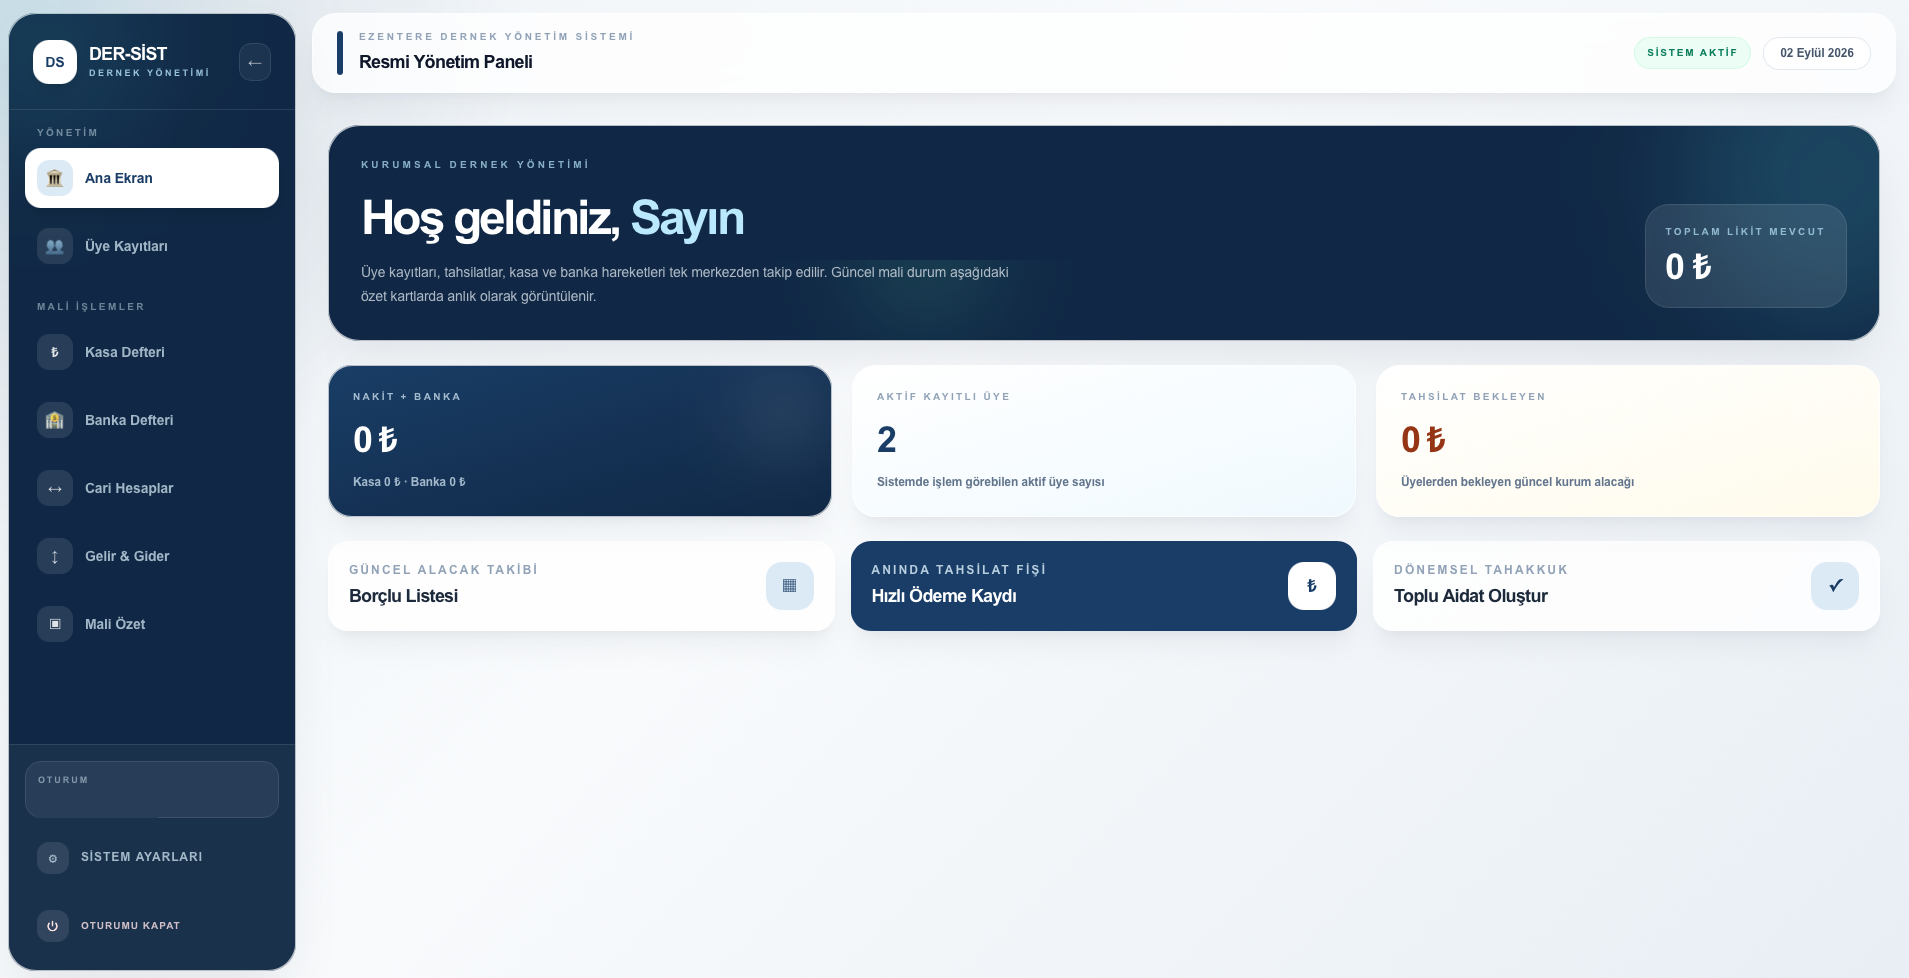Select the Tahsilat Bekleyen card
Screen dimensions: 1909x978
[x=1628, y=441]
